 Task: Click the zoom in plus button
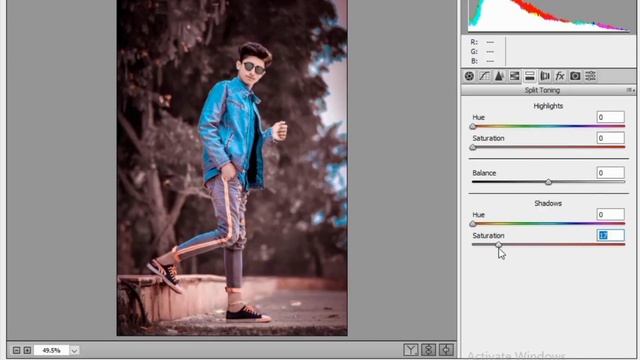[x=27, y=350]
